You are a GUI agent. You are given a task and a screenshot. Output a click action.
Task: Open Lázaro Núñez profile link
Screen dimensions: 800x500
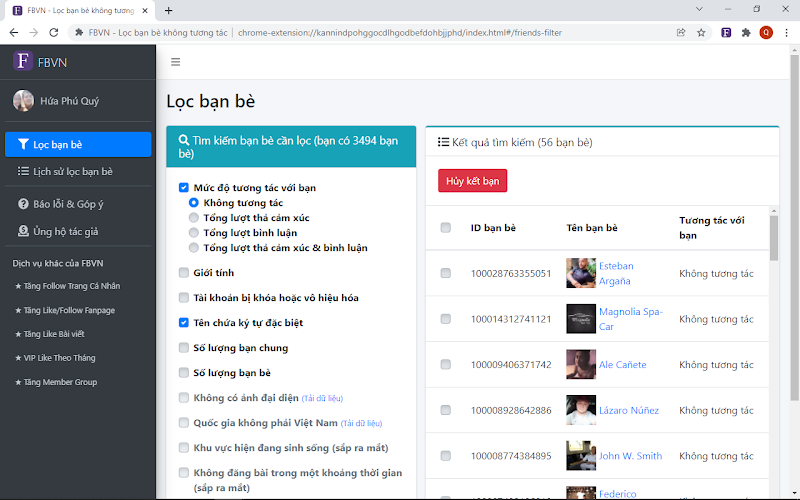pyautogui.click(x=629, y=410)
